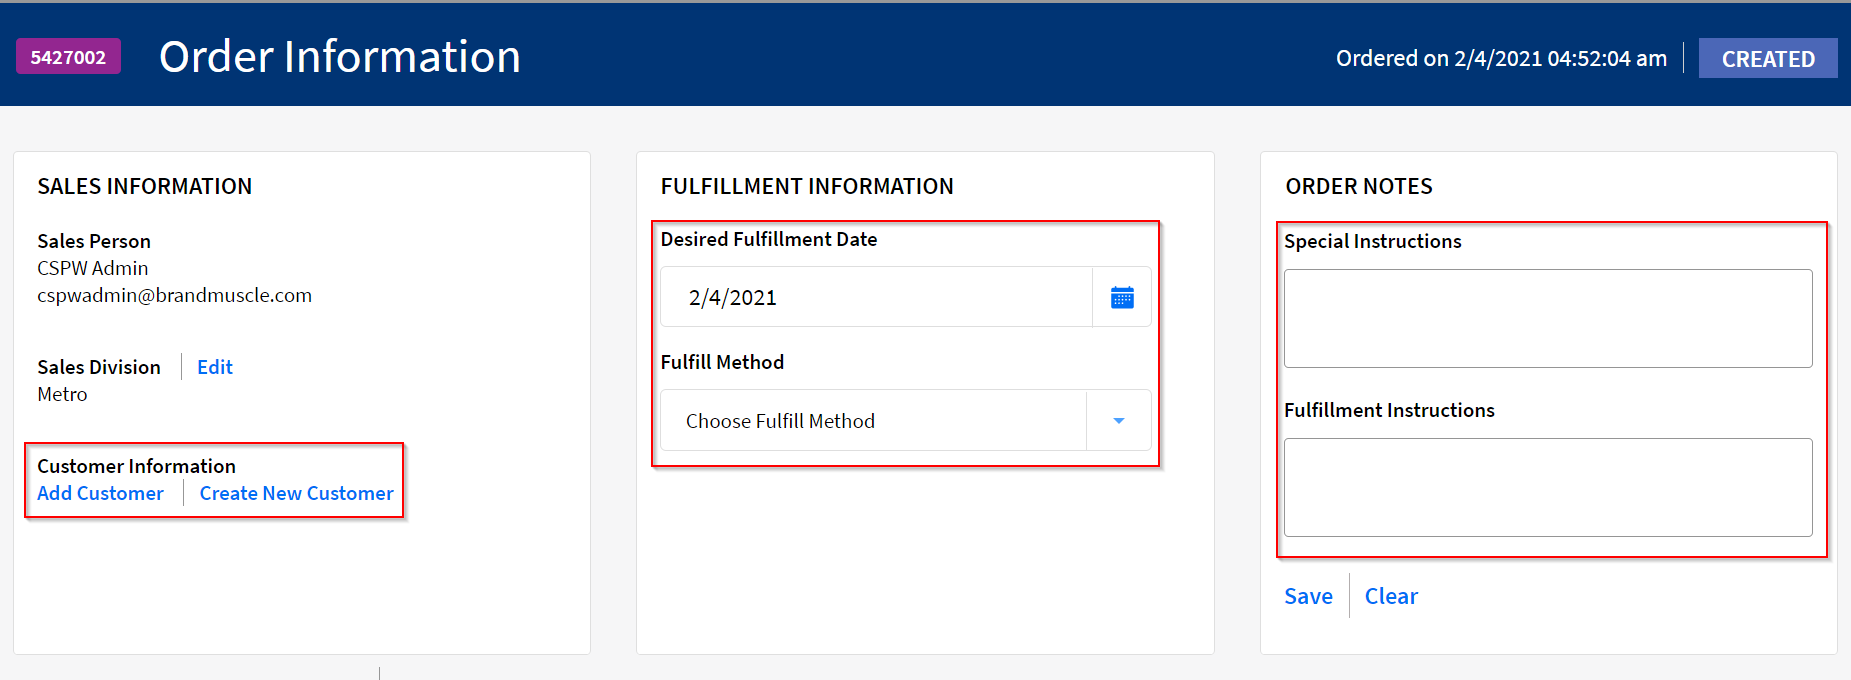Image resolution: width=1851 pixels, height=680 pixels.
Task: Select the Fulfill Method dropdown arrow
Action: pyautogui.click(x=1117, y=420)
